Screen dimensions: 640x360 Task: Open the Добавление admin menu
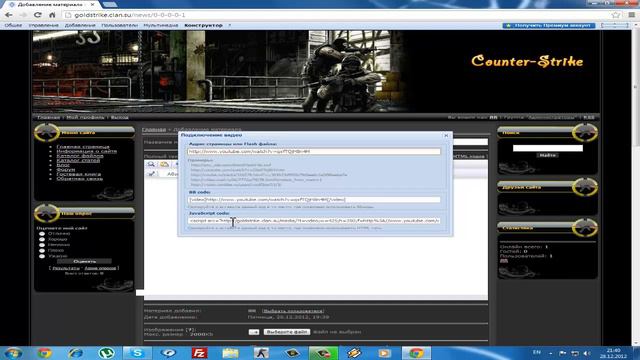click(x=80, y=25)
